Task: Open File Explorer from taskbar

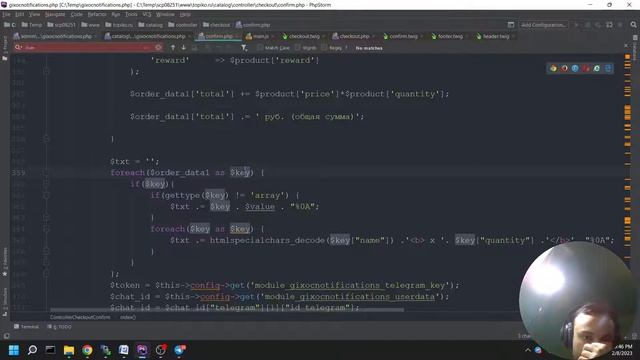Action: pyautogui.click(x=69, y=350)
